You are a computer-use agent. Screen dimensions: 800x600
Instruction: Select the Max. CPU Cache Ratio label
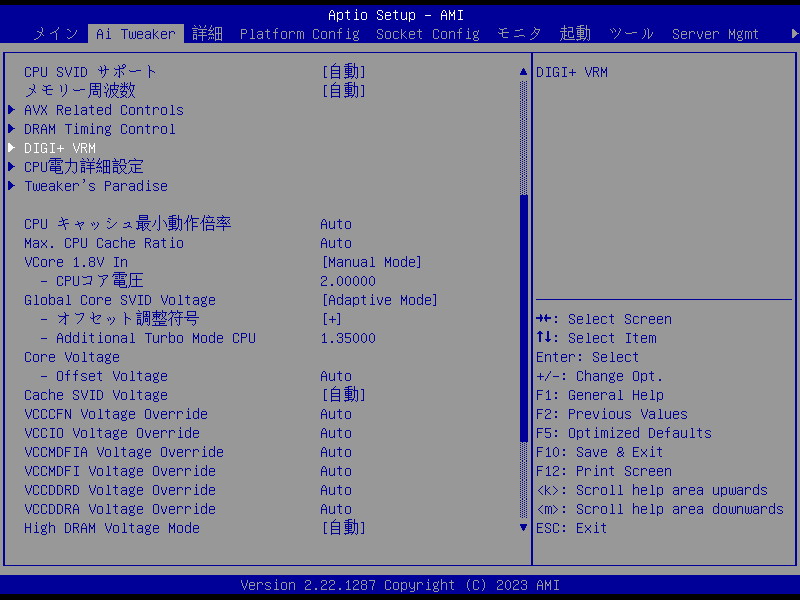104,243
